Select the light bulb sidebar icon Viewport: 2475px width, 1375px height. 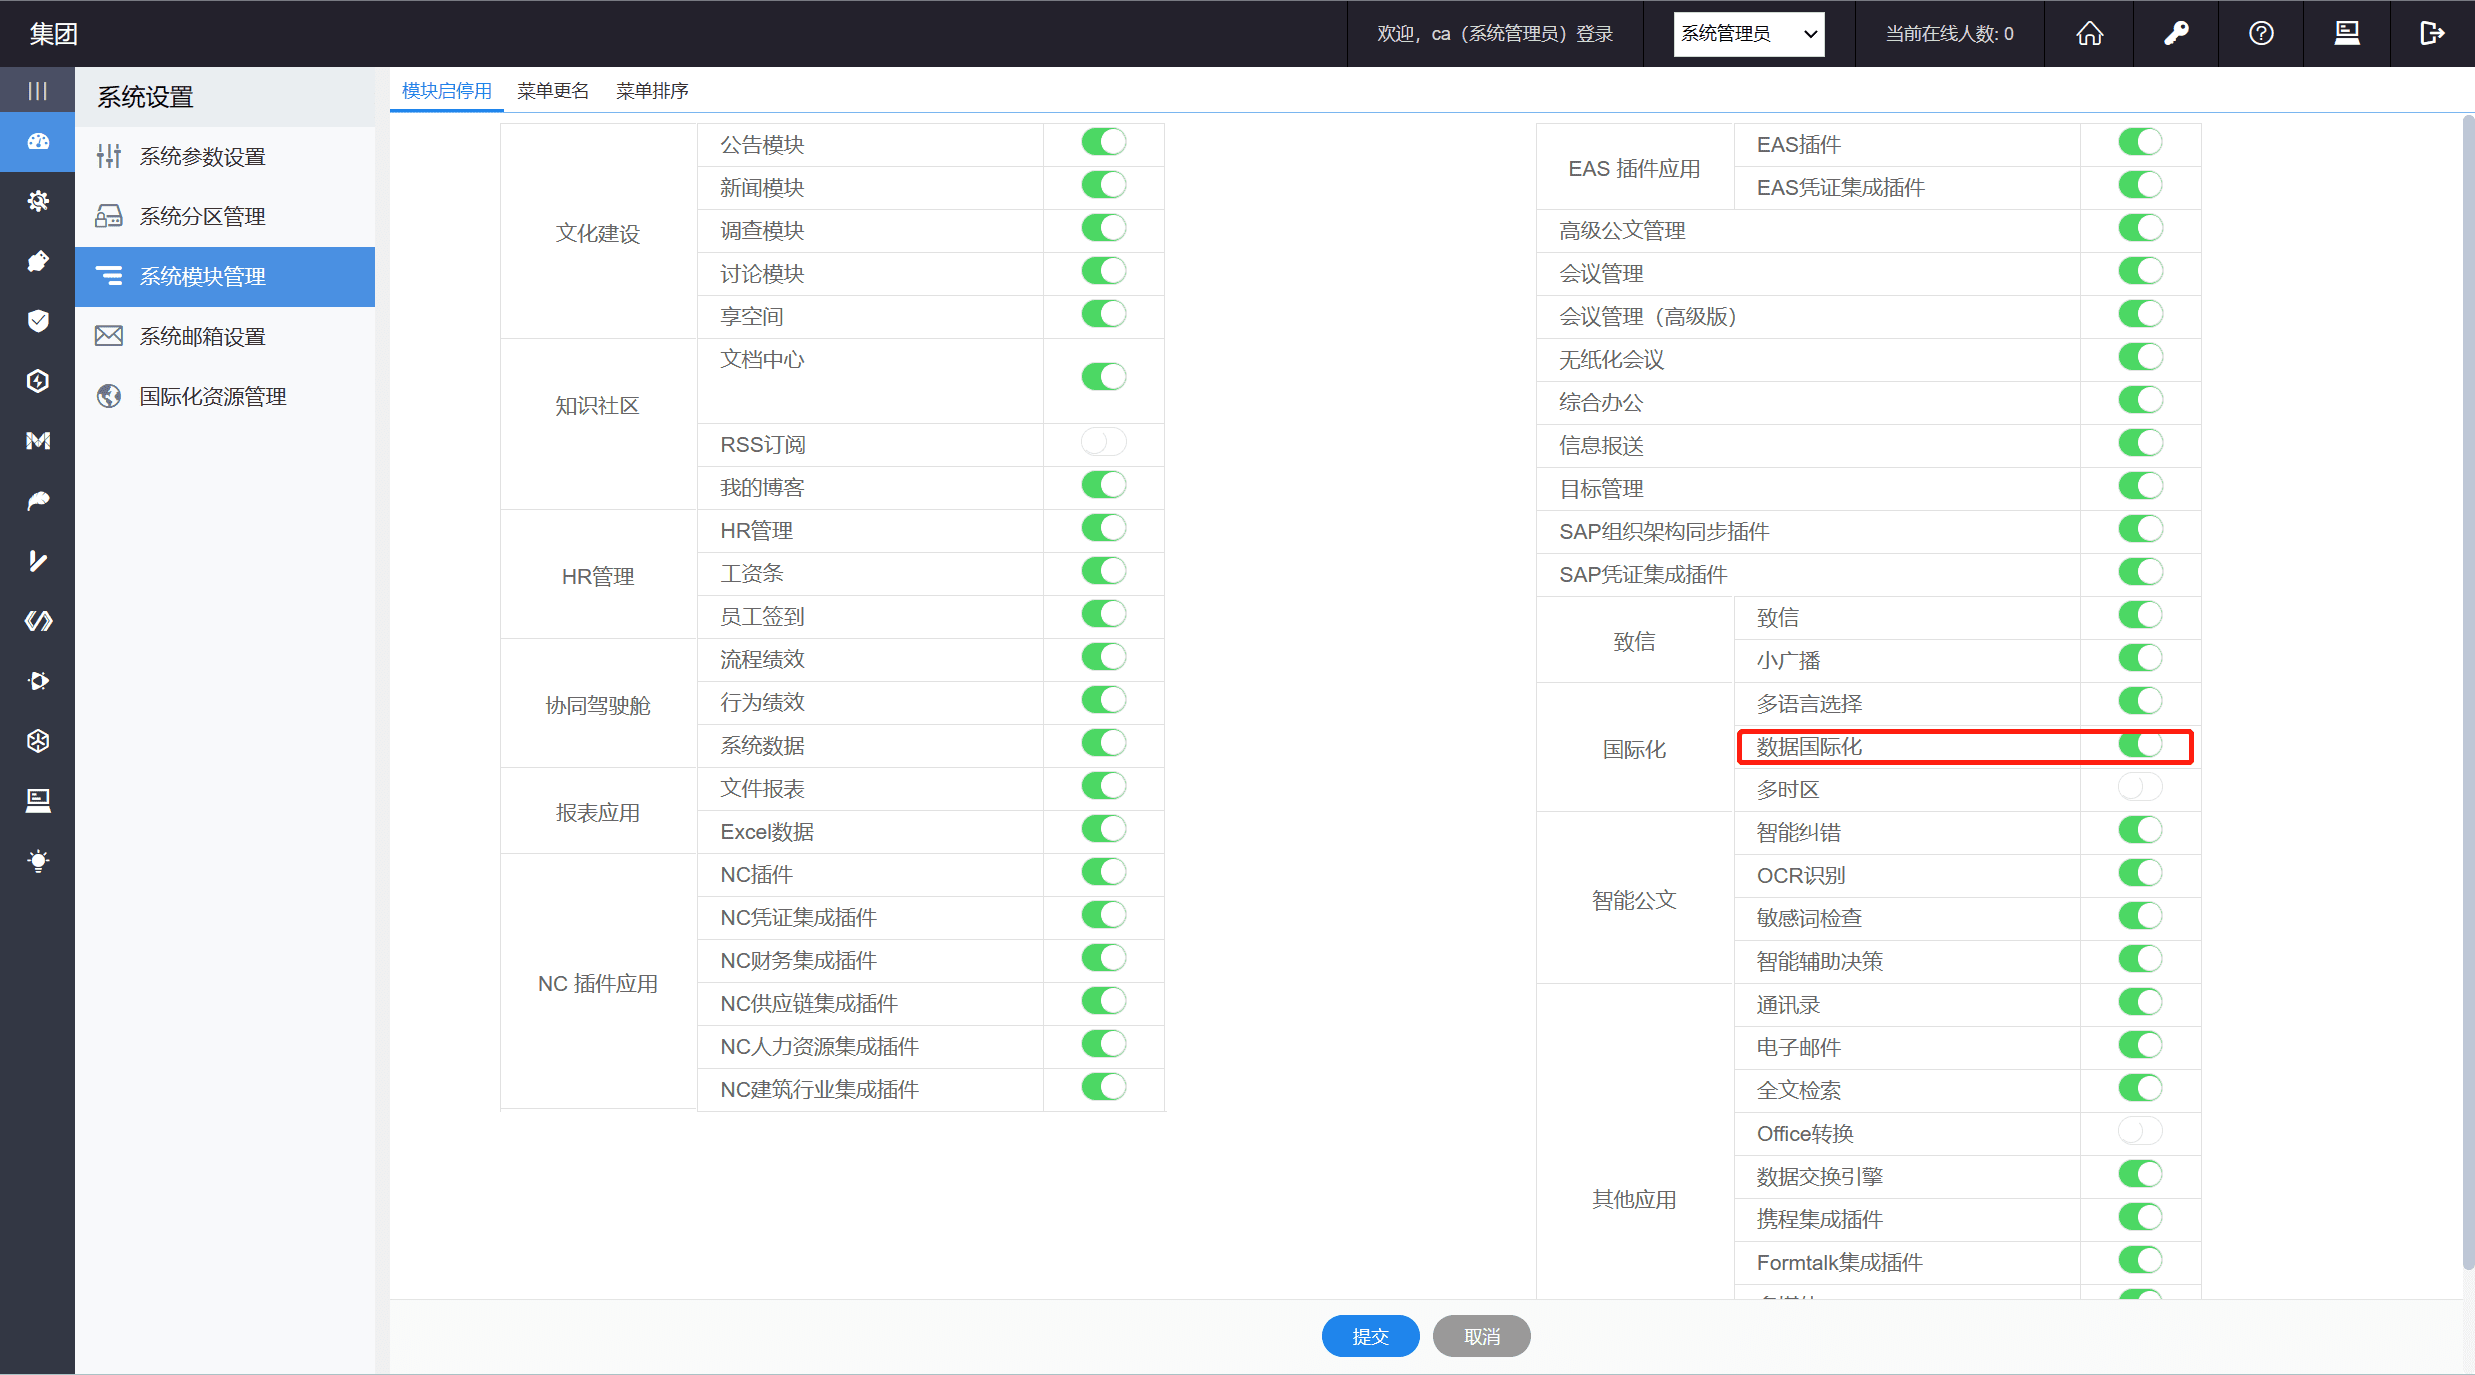38,861
